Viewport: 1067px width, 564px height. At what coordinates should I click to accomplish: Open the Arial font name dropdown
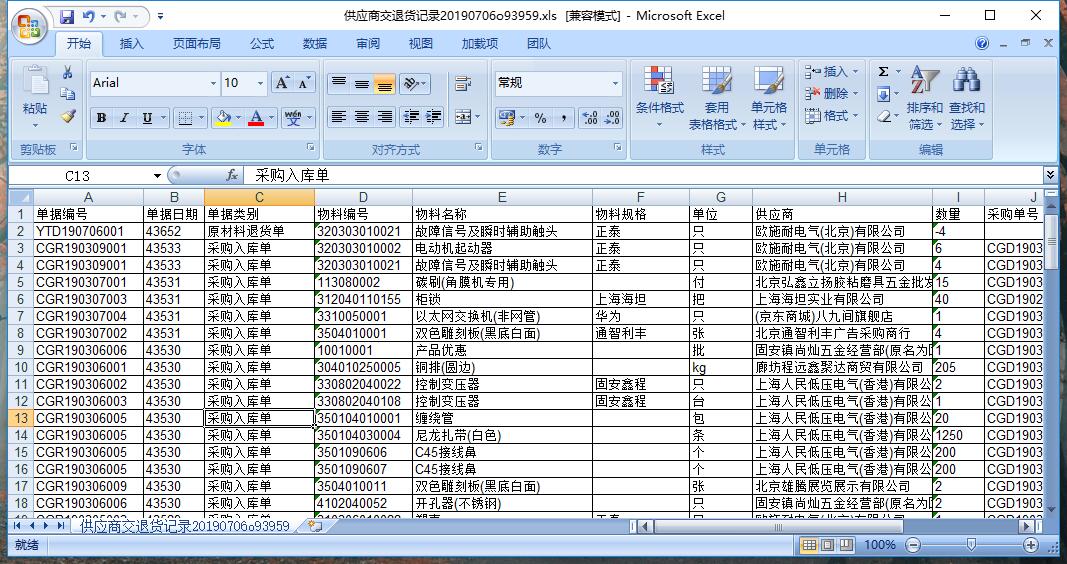click(212, 84)
